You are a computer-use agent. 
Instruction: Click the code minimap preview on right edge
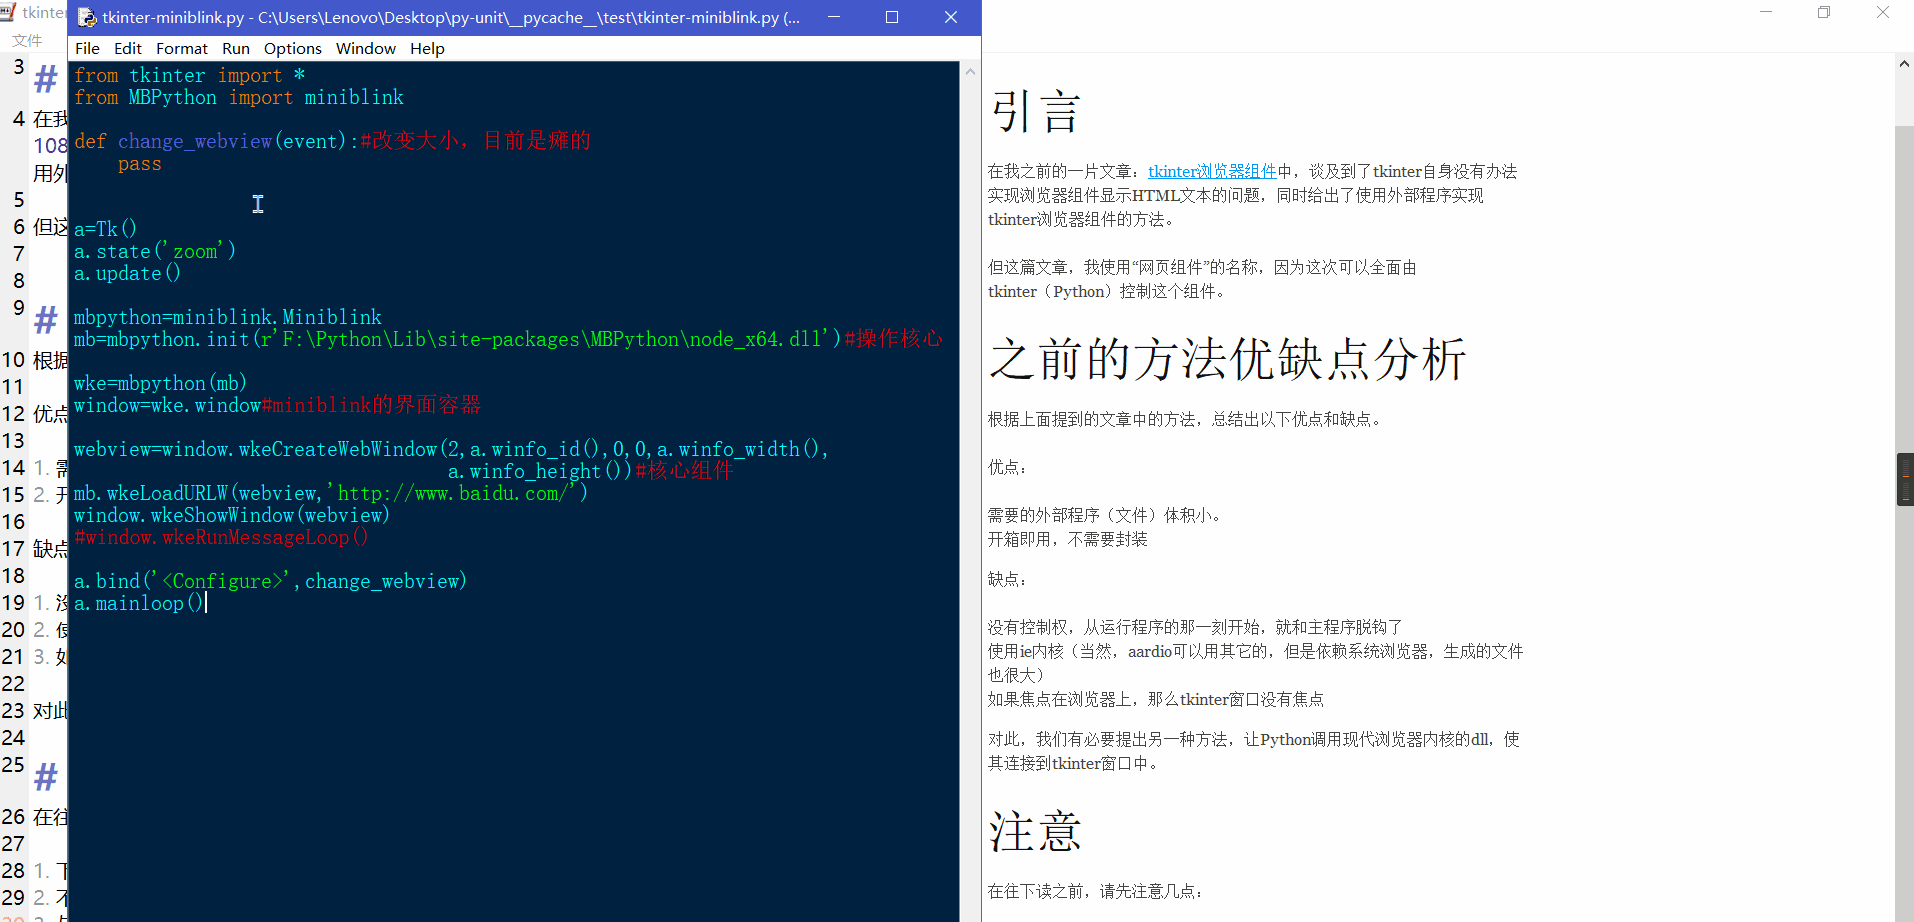click(1907, 480)
